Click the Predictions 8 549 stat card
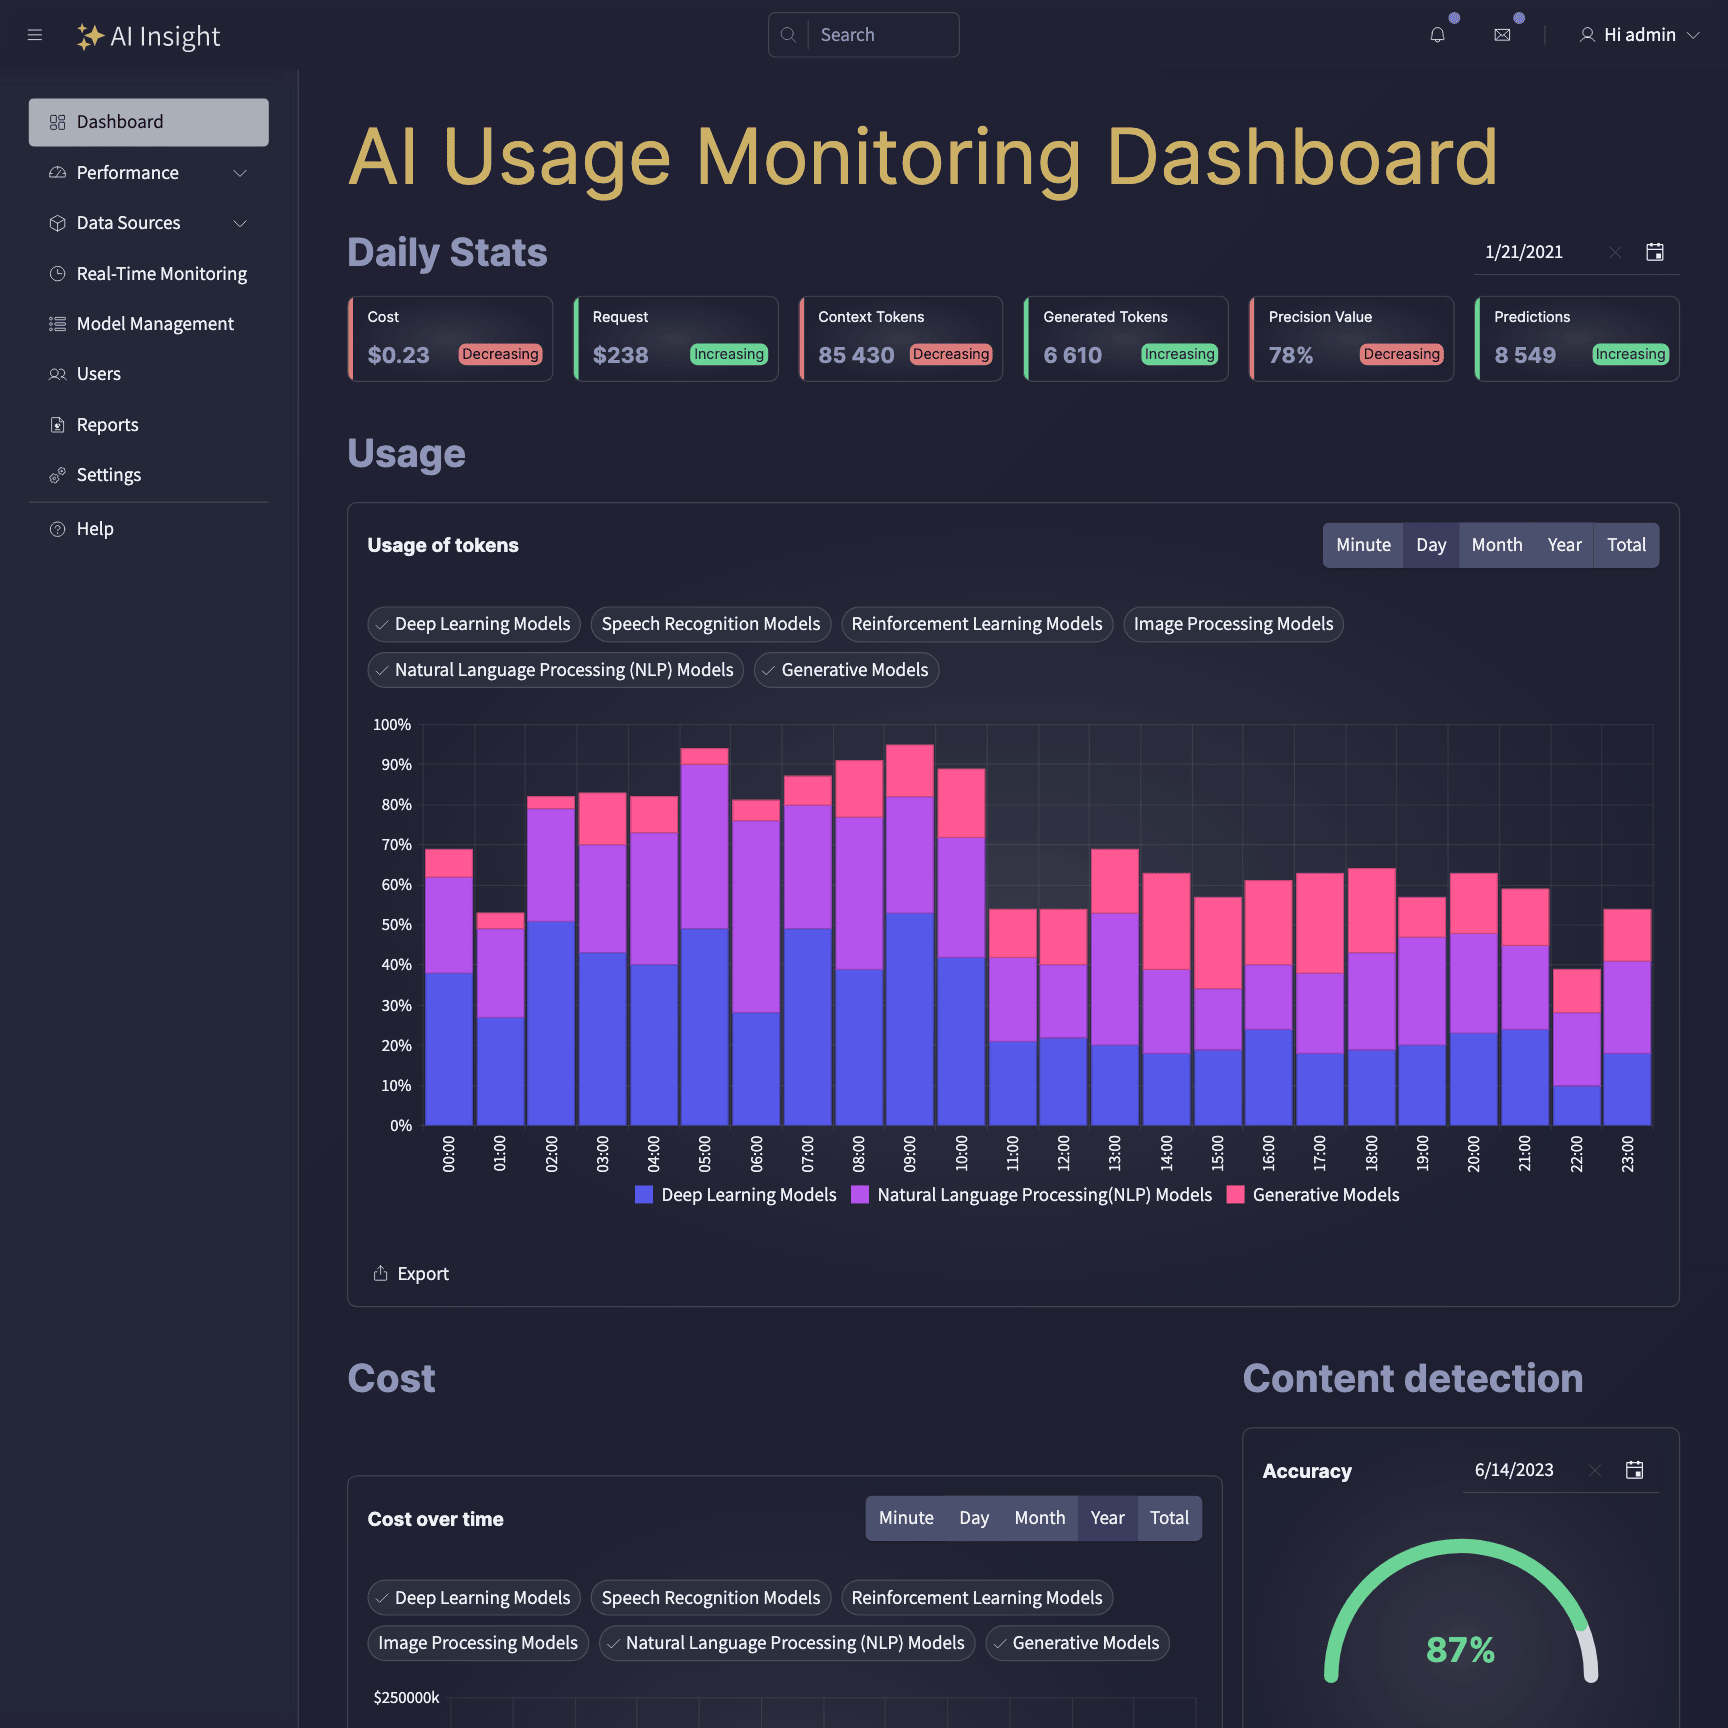Viewport: 1728px width, 1728px height. [x=1577, y=338]
